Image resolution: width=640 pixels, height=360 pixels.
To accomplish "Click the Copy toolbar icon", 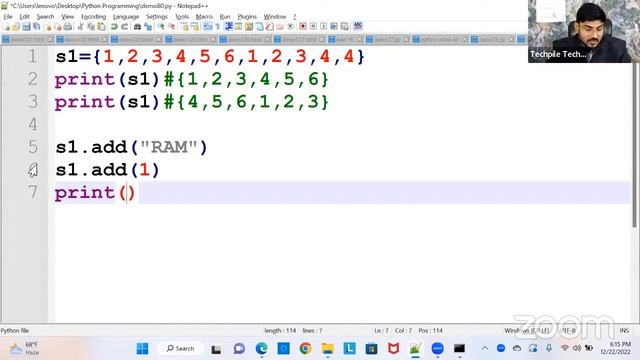I will [91, 27].
